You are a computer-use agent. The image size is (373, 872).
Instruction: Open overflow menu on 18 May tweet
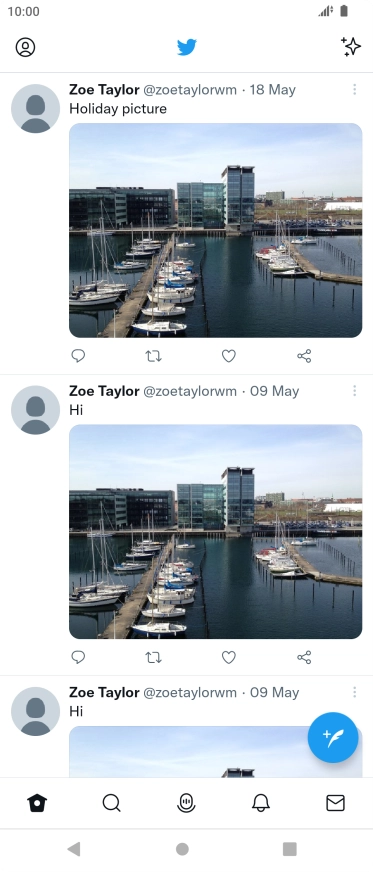point(354,90)
